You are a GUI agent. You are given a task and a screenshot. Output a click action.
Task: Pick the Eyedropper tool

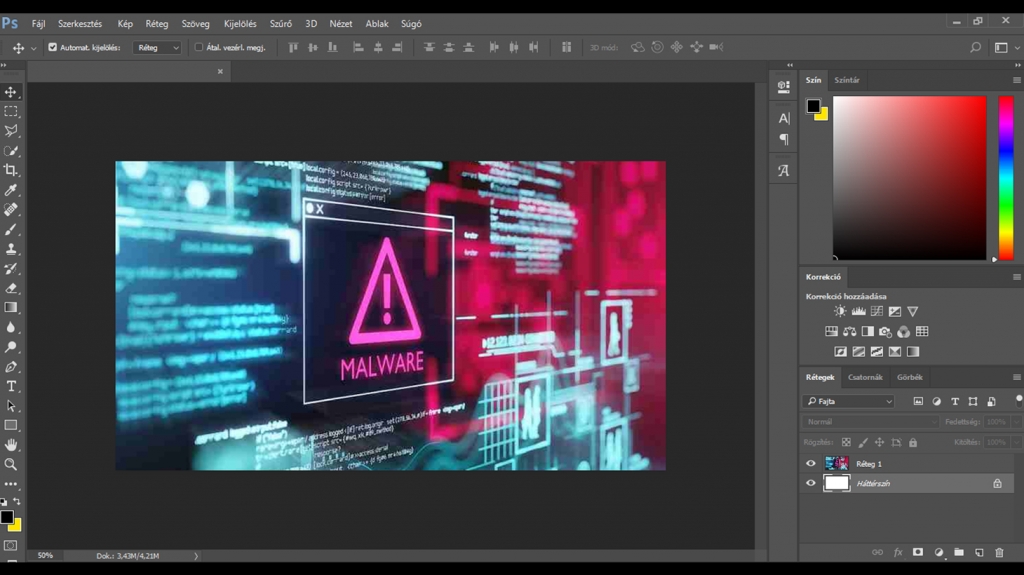point(11,190)
